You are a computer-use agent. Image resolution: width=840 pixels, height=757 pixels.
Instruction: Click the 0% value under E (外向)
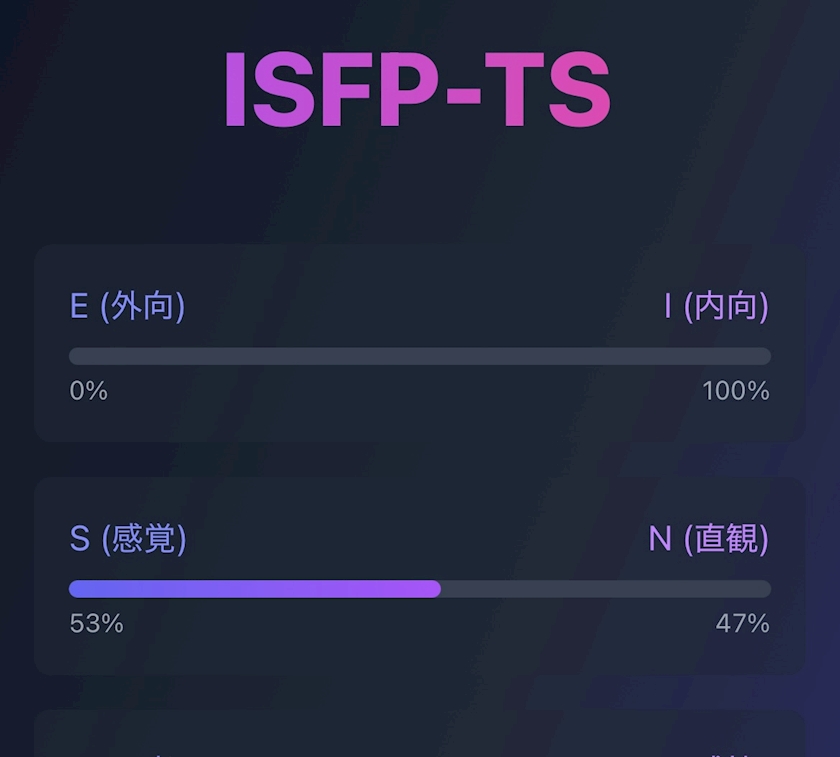(x=88, y=391)
